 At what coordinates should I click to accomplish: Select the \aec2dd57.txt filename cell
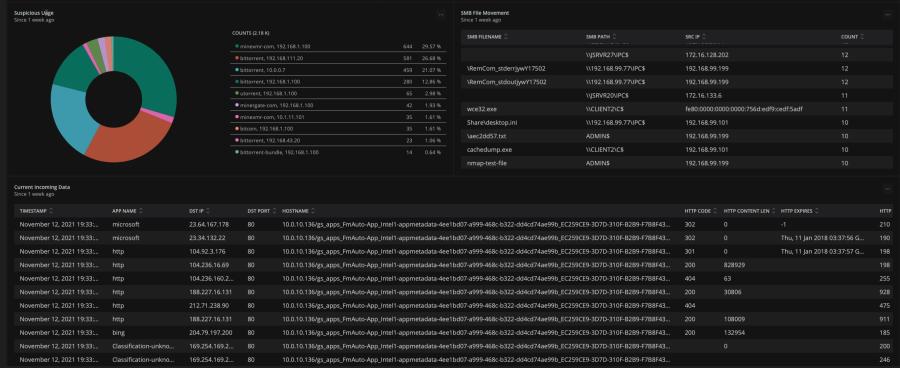click(487, 136)
